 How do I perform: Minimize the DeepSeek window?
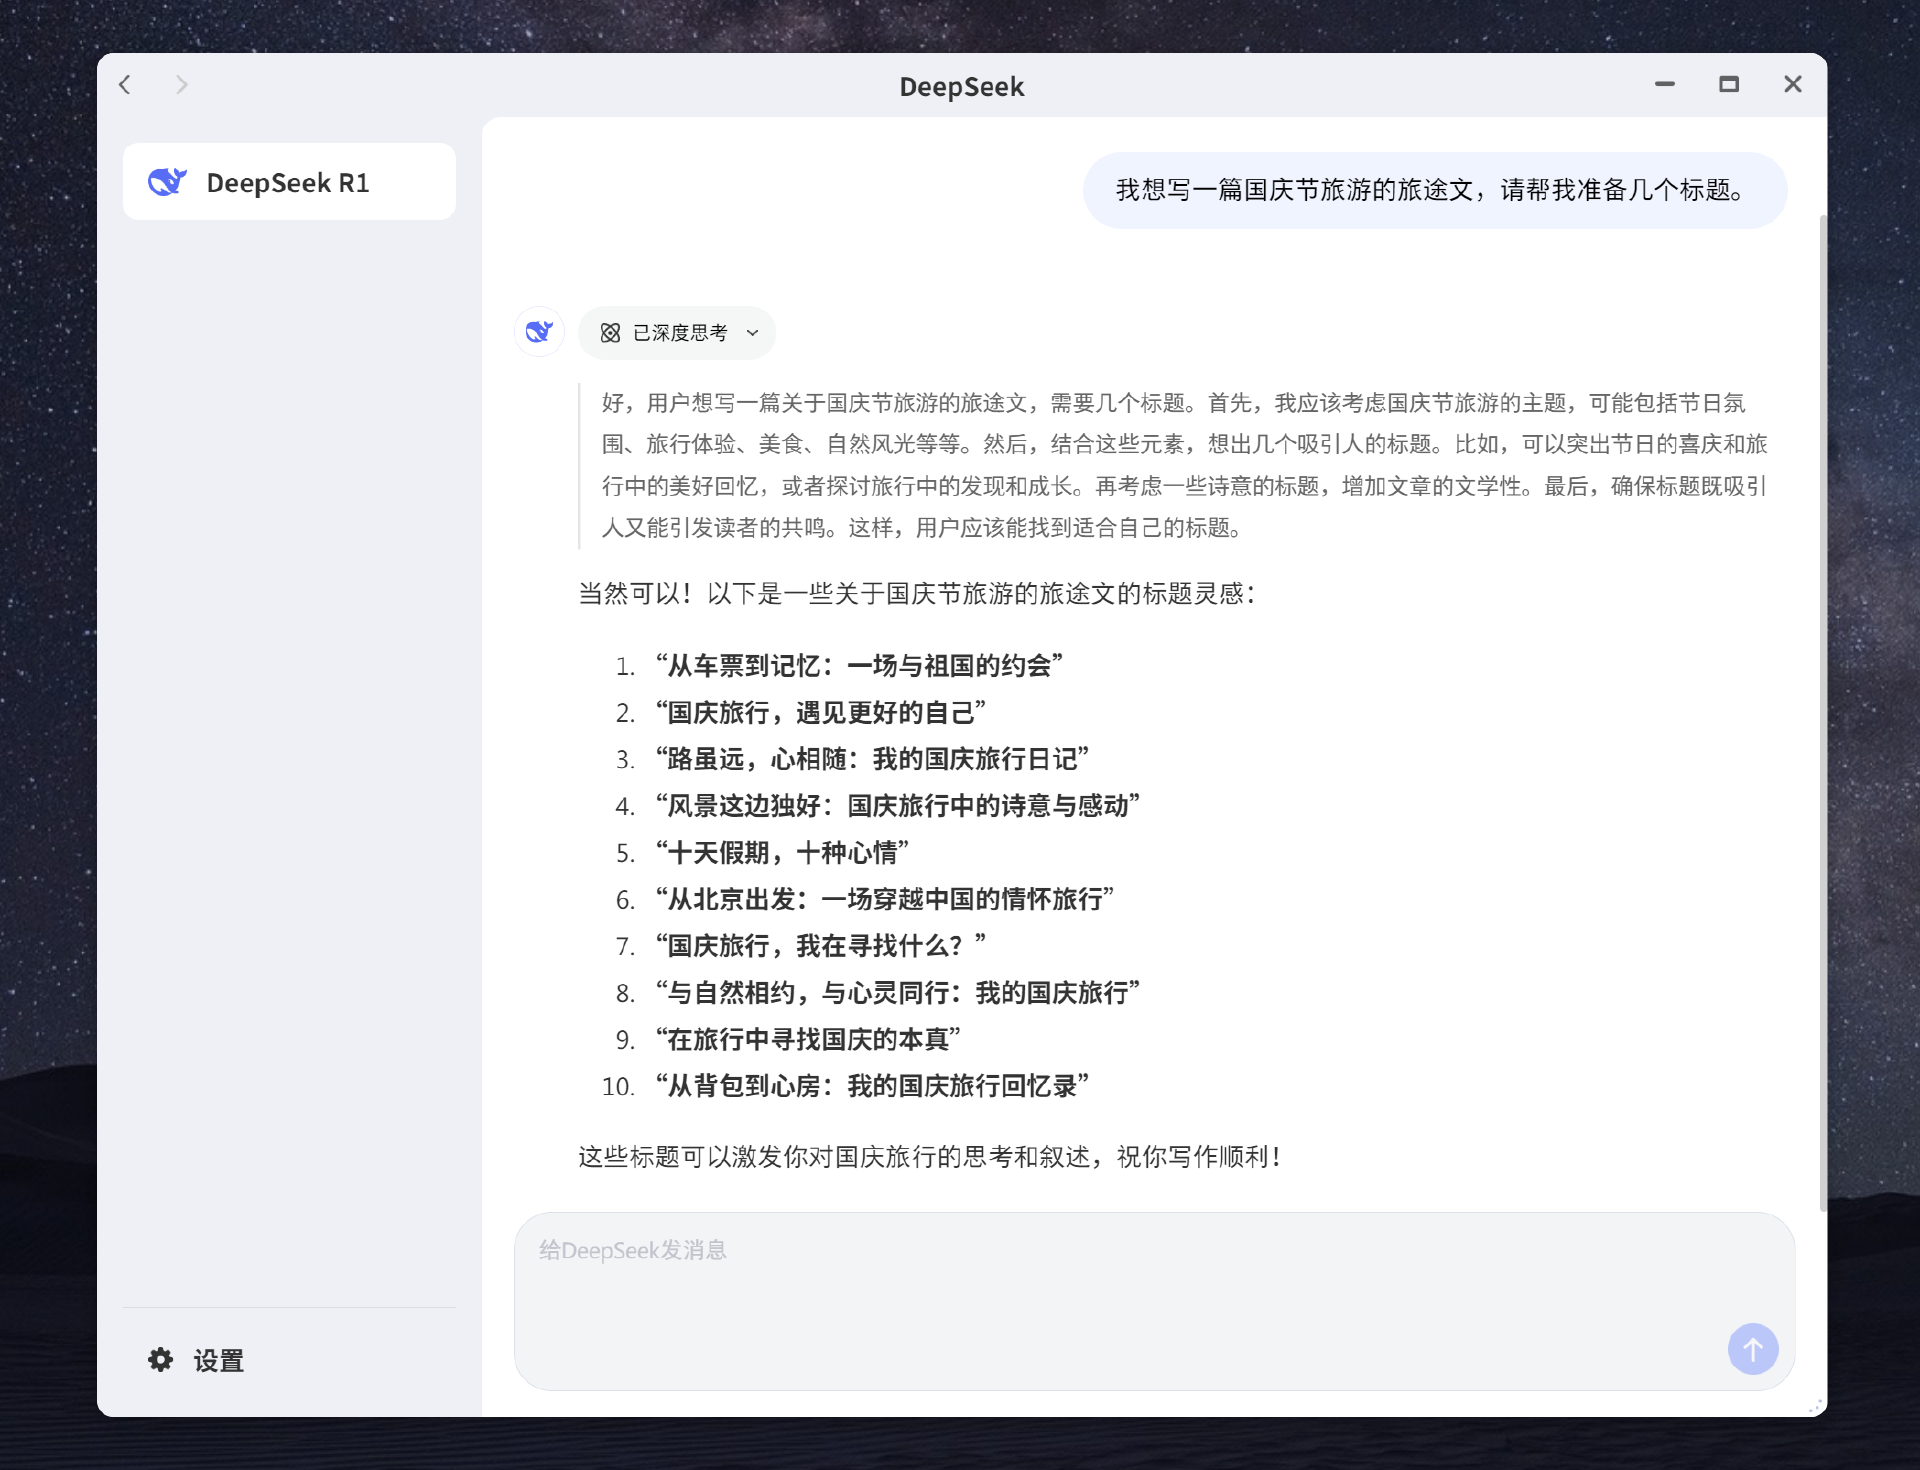1664,85
